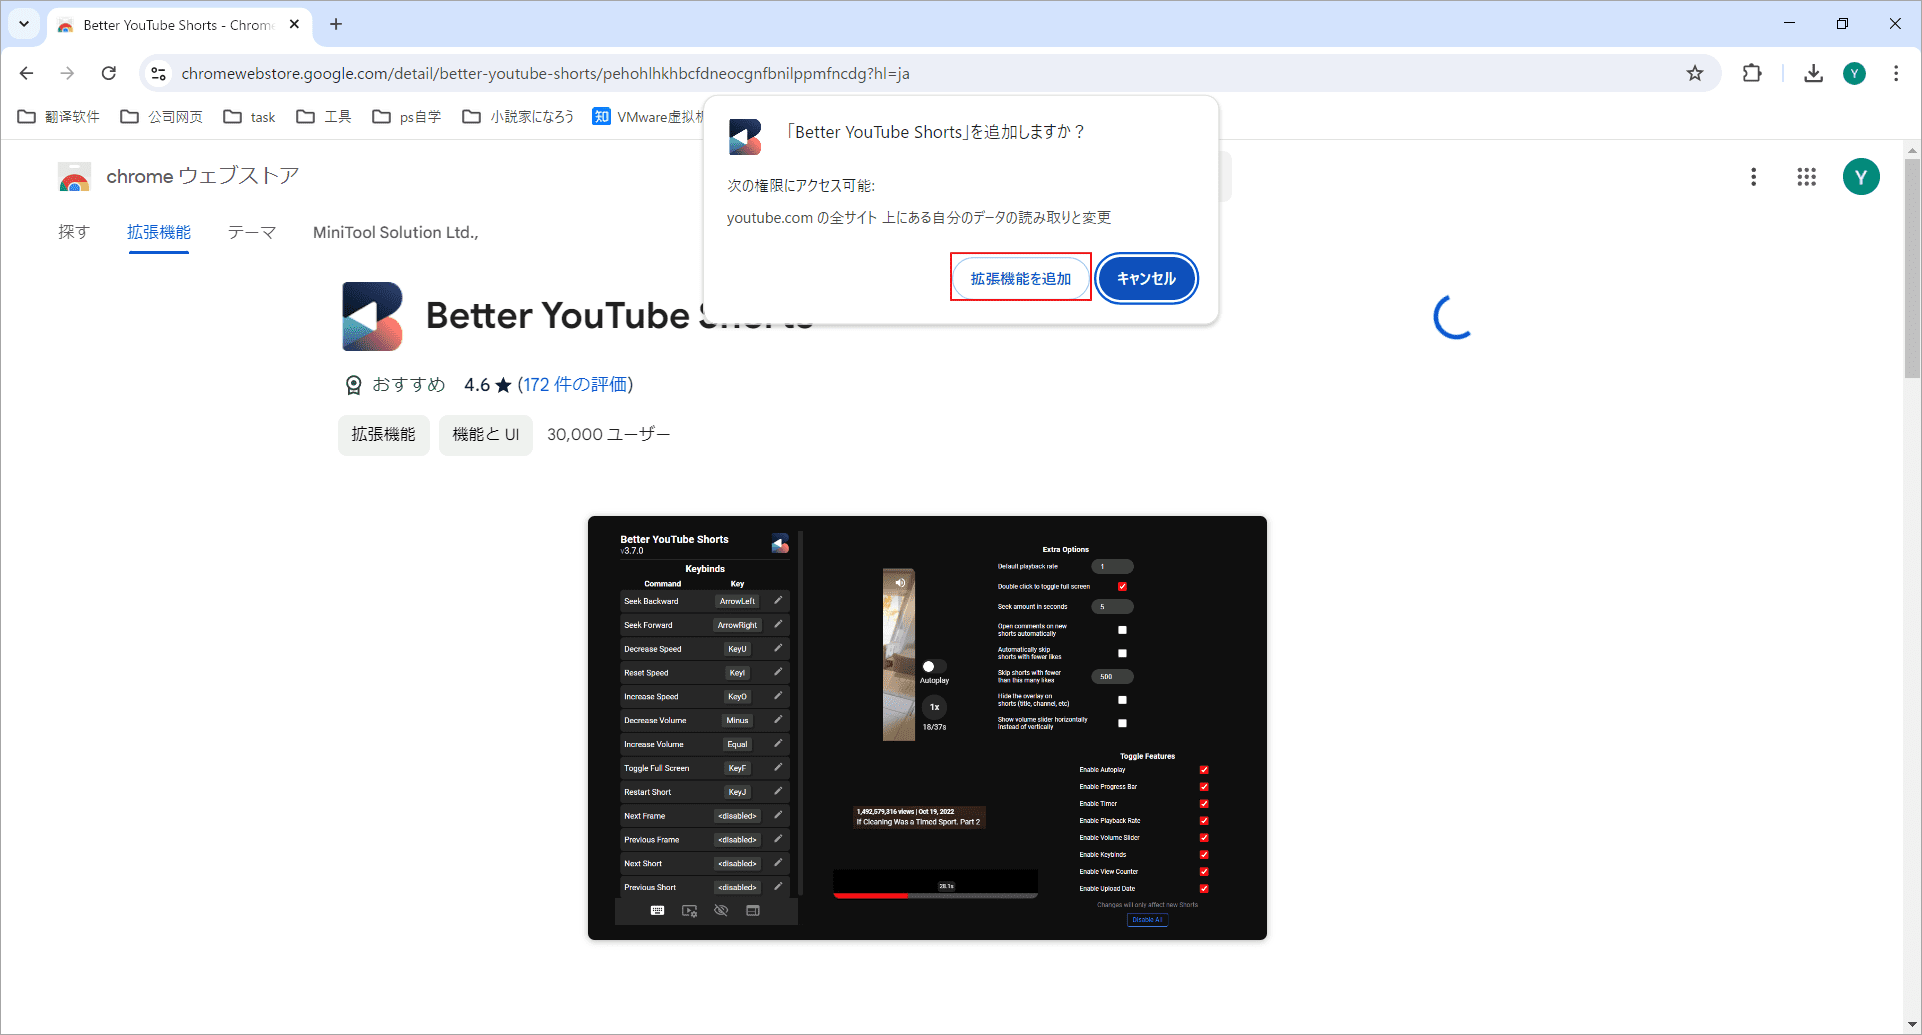1922x1035 pixels.
Task: Click the 機能と UI category chip
Action: 486,435
